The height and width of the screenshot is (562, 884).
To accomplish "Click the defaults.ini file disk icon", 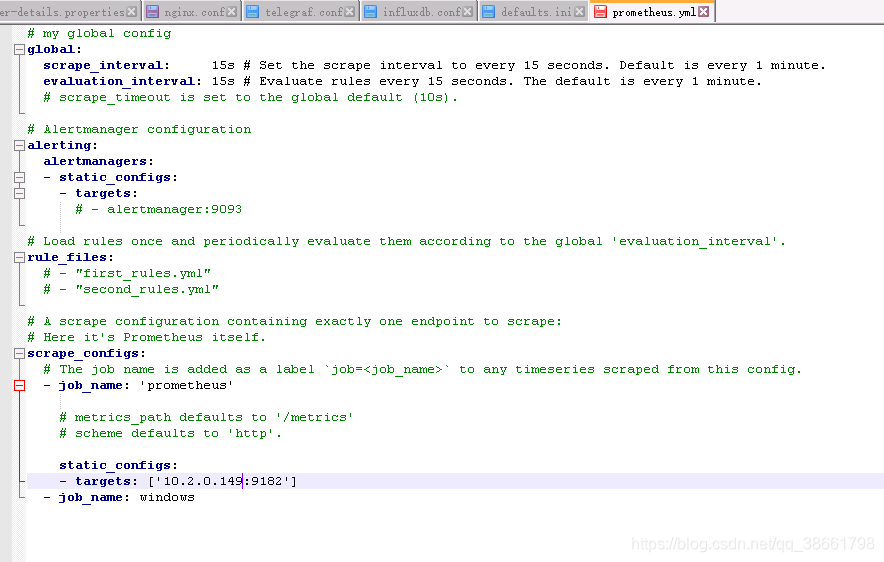I will 489,12.
